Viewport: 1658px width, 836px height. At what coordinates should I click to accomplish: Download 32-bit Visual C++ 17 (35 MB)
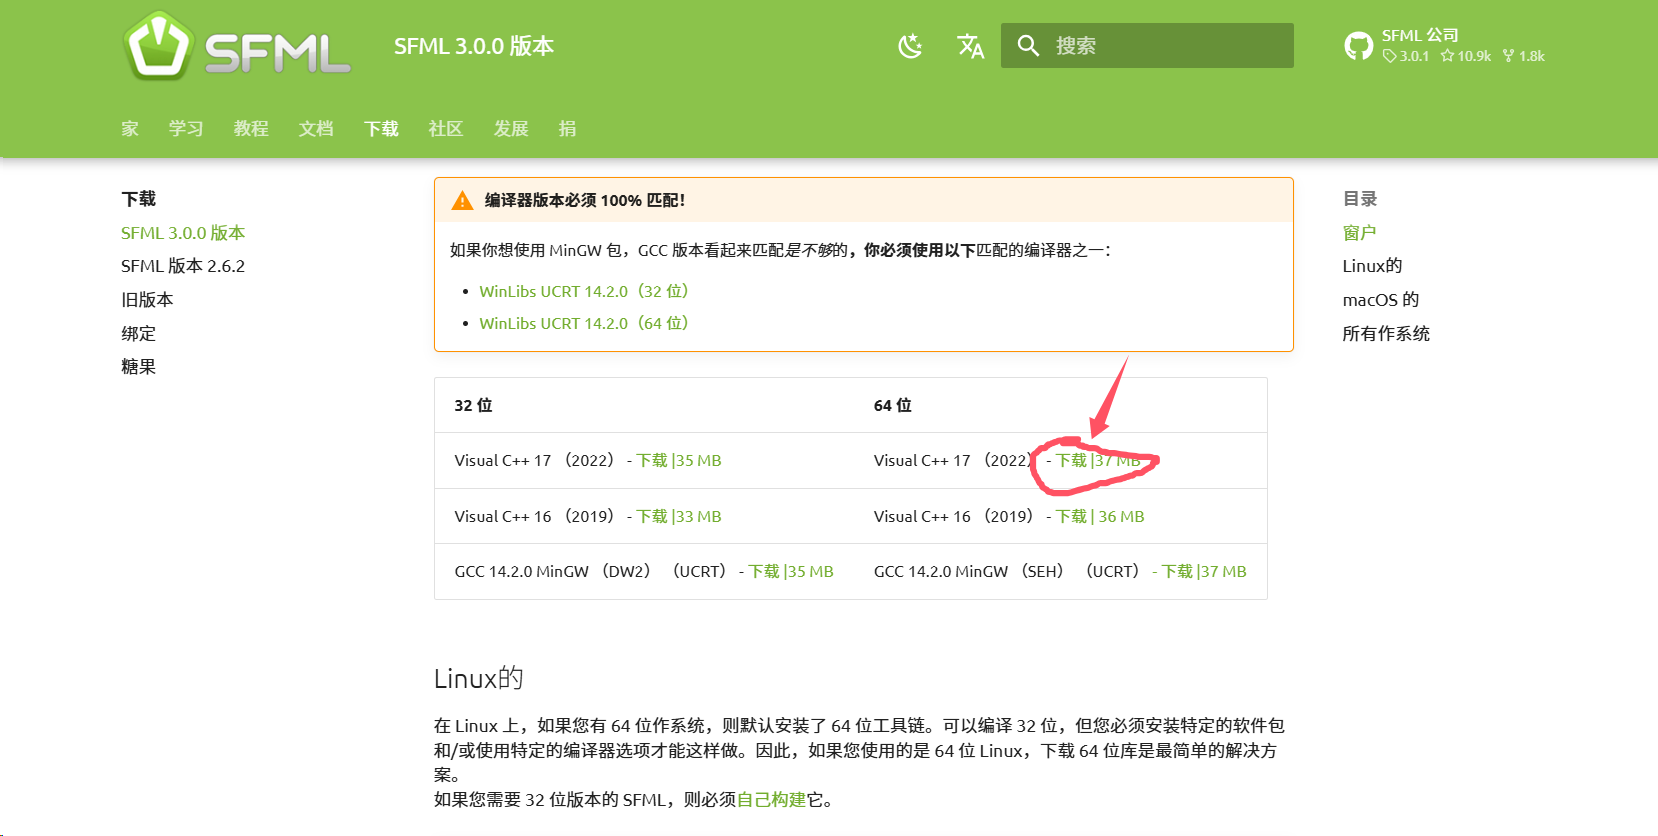click(679, 461)
